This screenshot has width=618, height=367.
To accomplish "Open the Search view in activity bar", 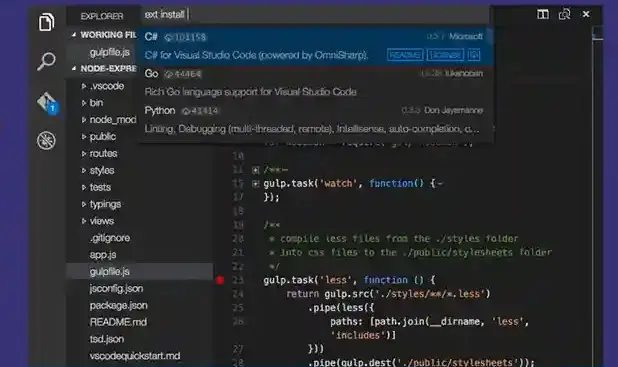I will tap(46, 61).
